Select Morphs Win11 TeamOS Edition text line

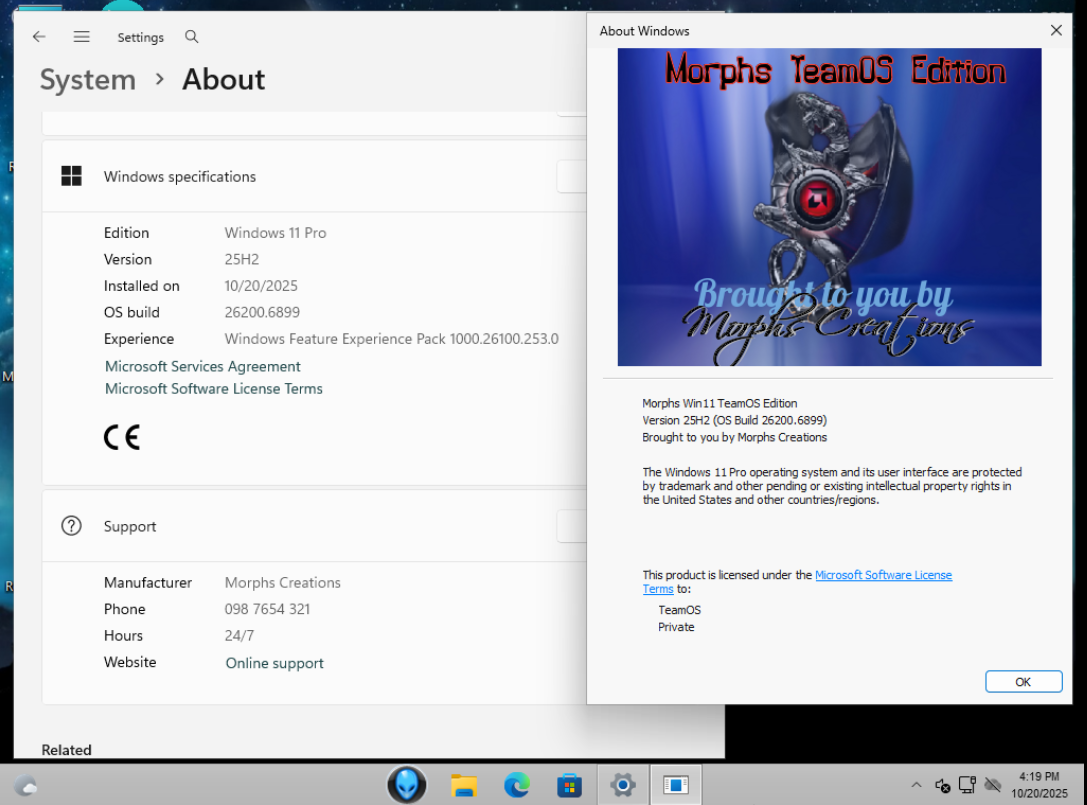coord(720,403)
